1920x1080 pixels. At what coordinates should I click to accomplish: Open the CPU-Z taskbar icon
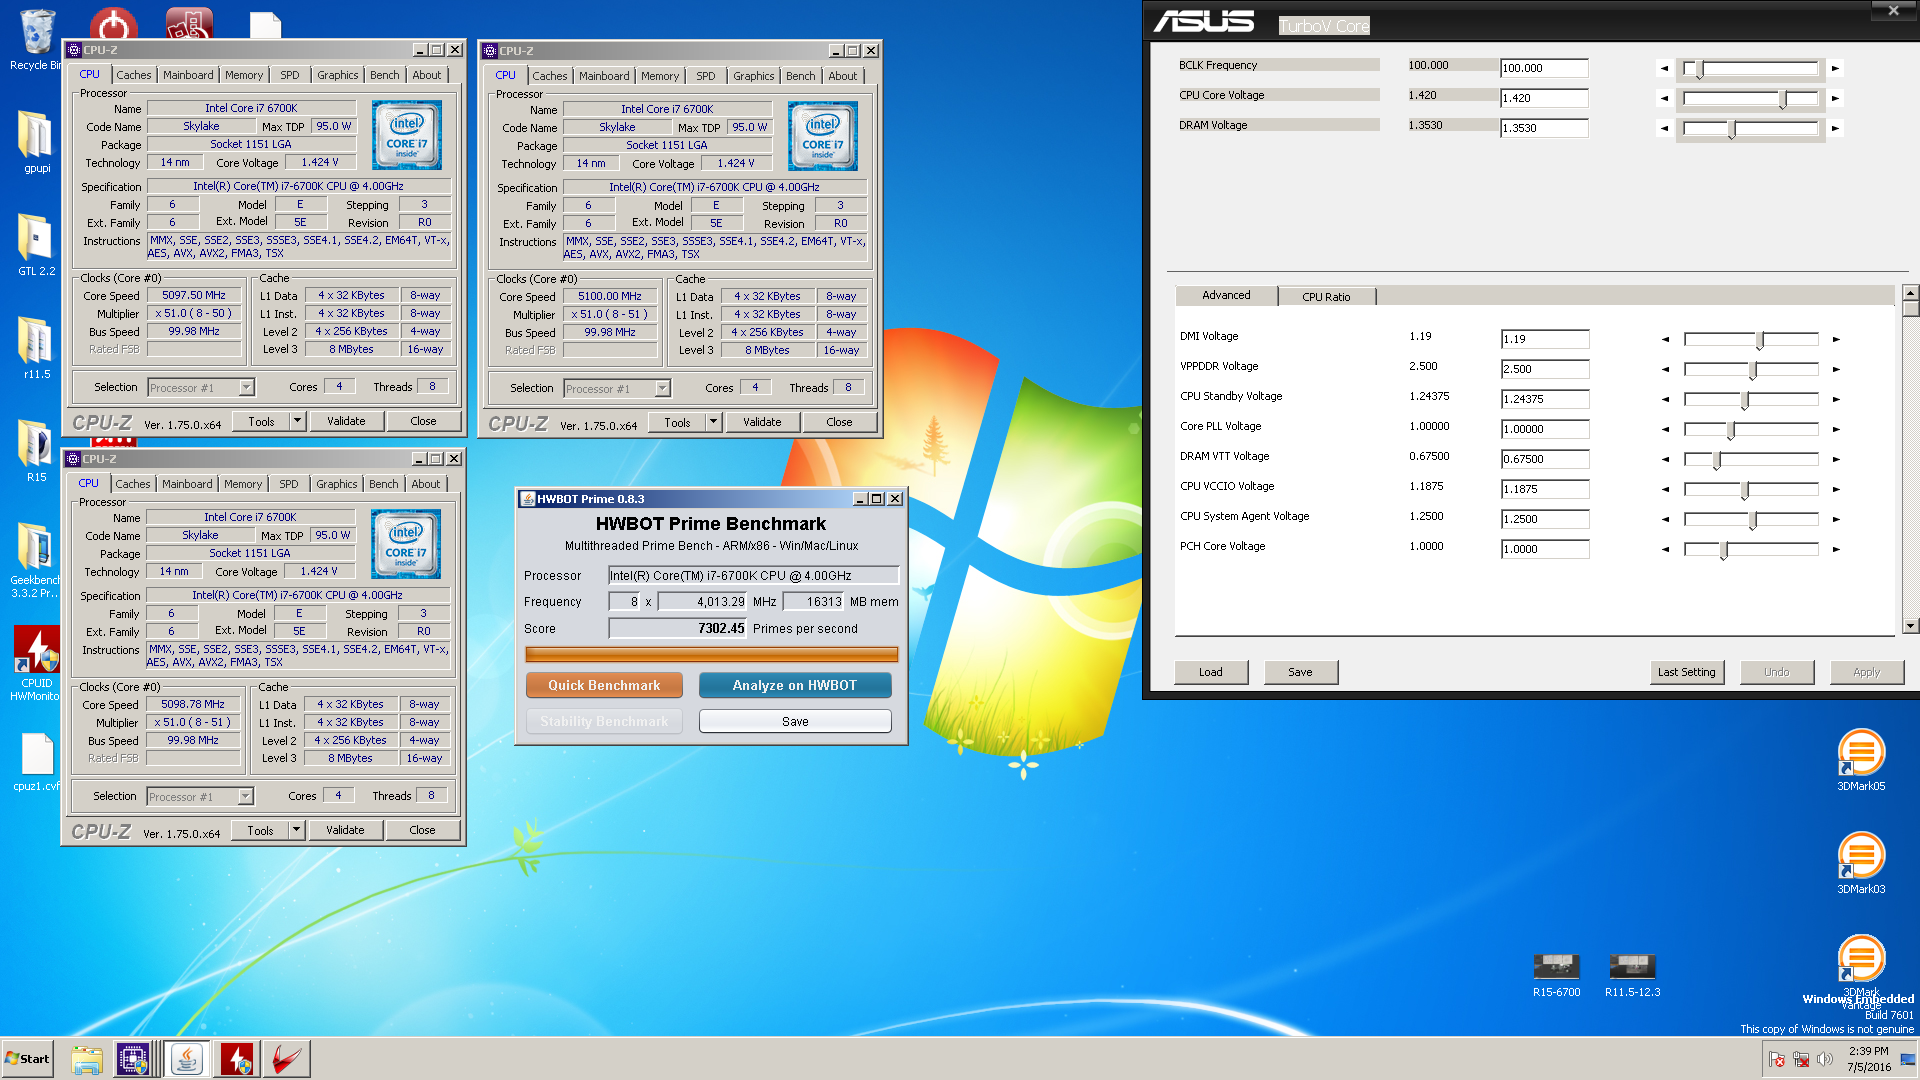pyautogui.click(x=133, y=1059)
